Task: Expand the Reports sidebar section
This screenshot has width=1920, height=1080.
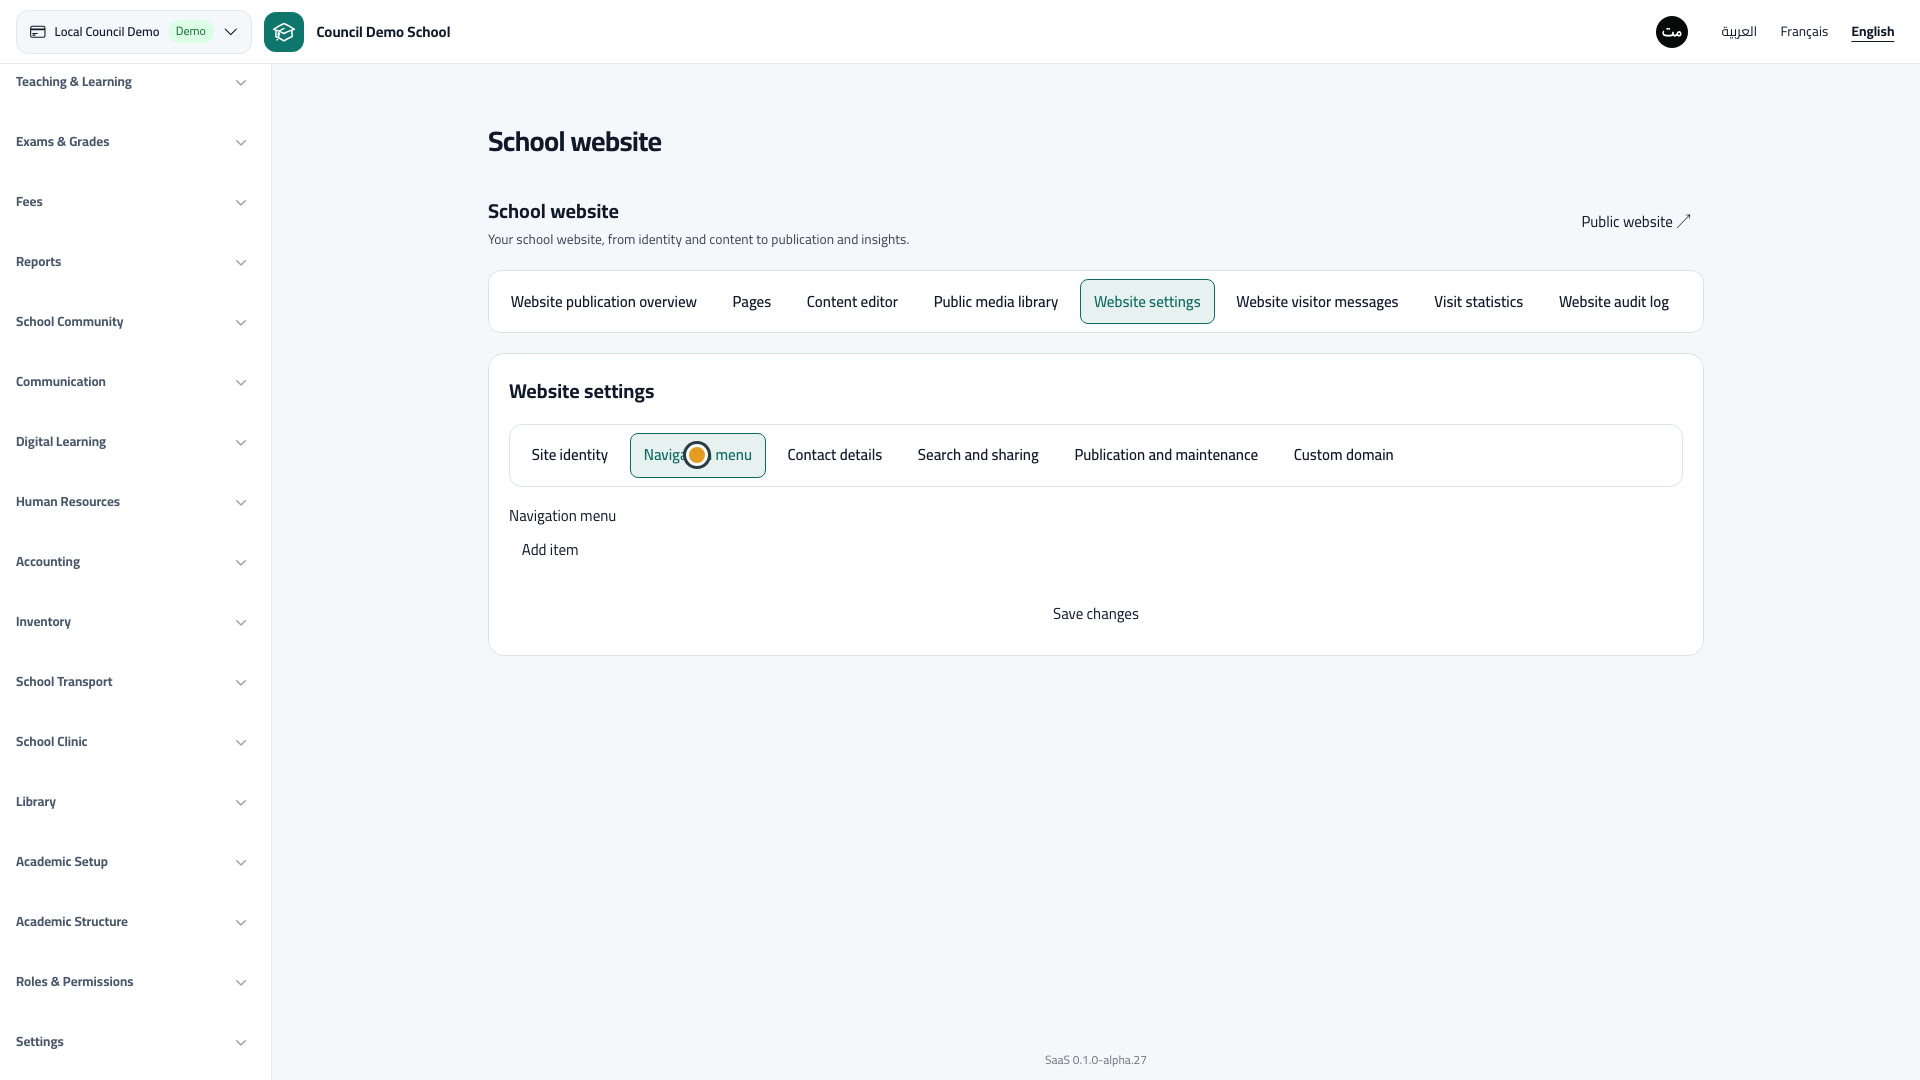Action: point(131,262)
